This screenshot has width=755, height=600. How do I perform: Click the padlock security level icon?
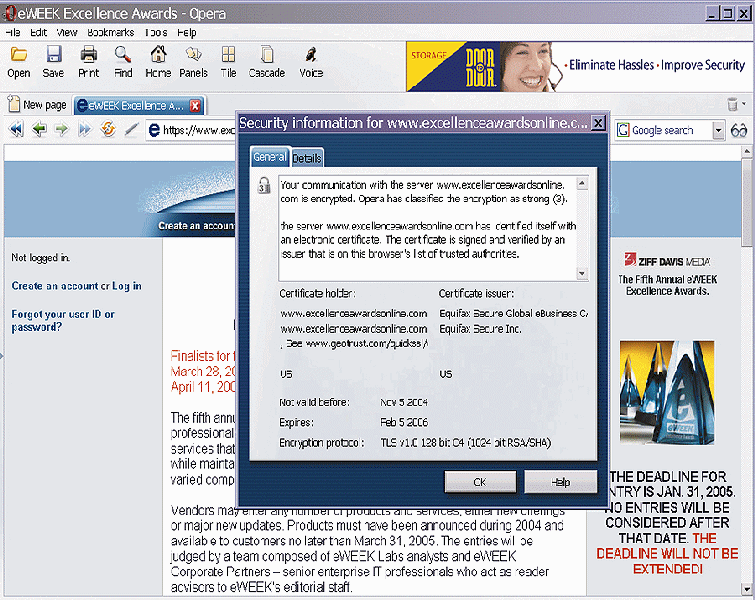(x=263, y=185)
